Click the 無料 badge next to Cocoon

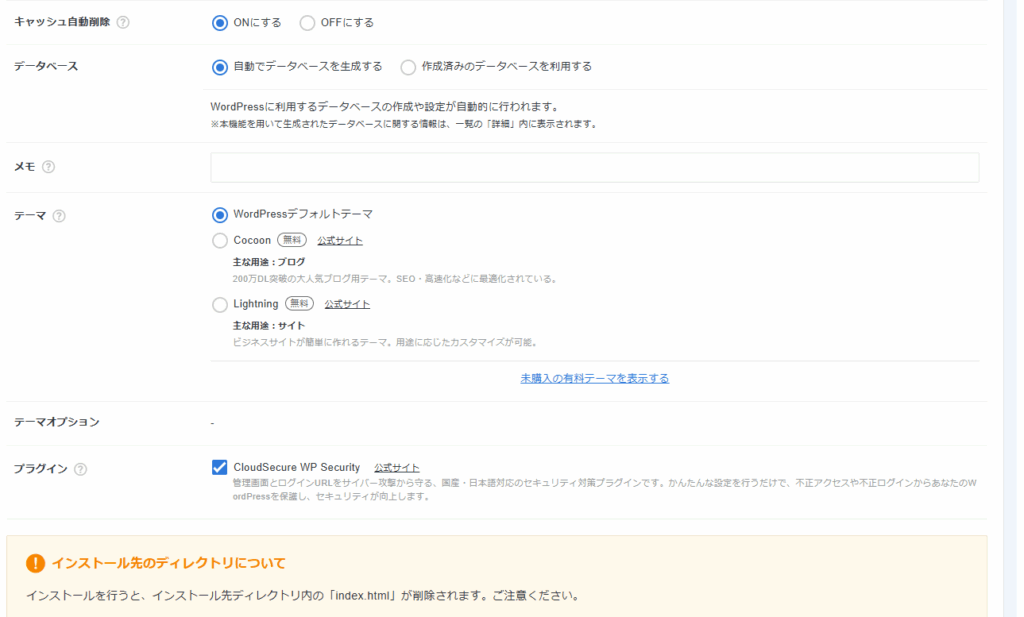291,240
